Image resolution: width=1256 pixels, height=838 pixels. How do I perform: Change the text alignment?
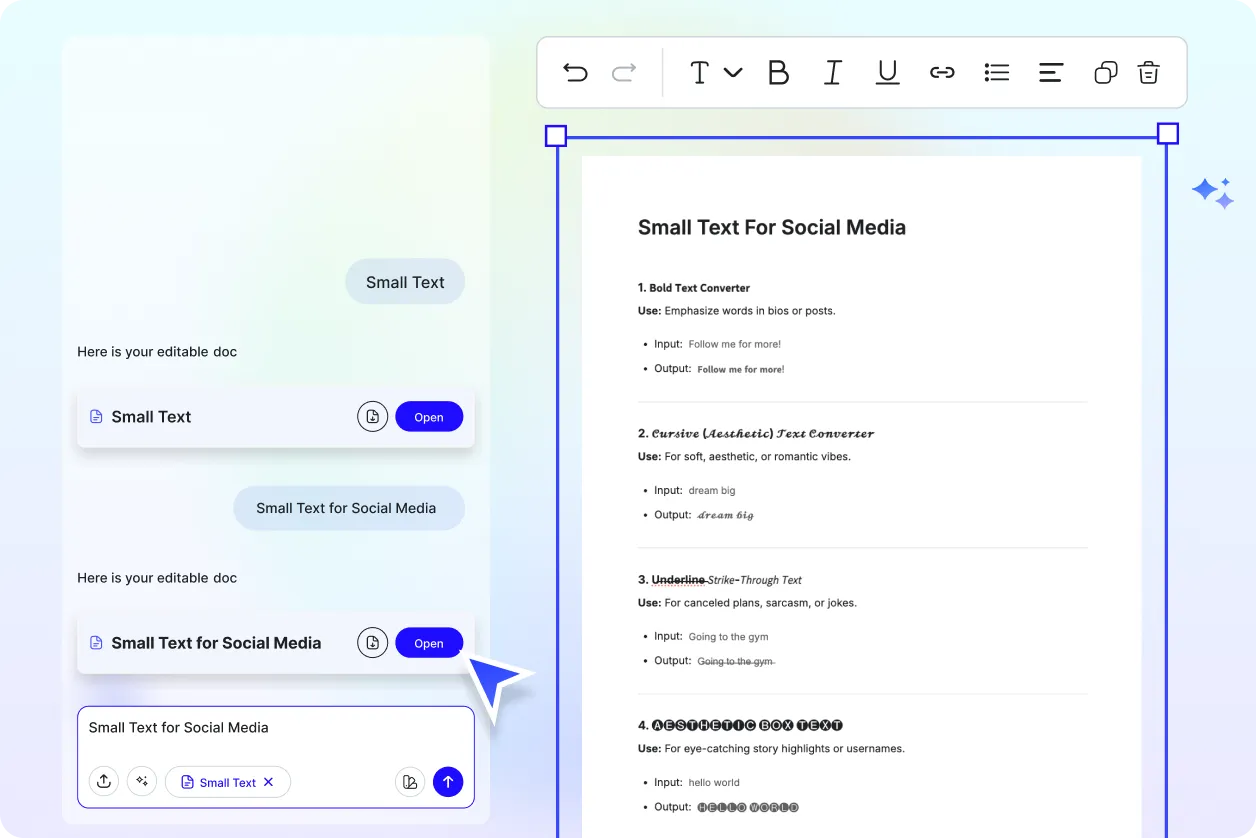[1050, 72]
